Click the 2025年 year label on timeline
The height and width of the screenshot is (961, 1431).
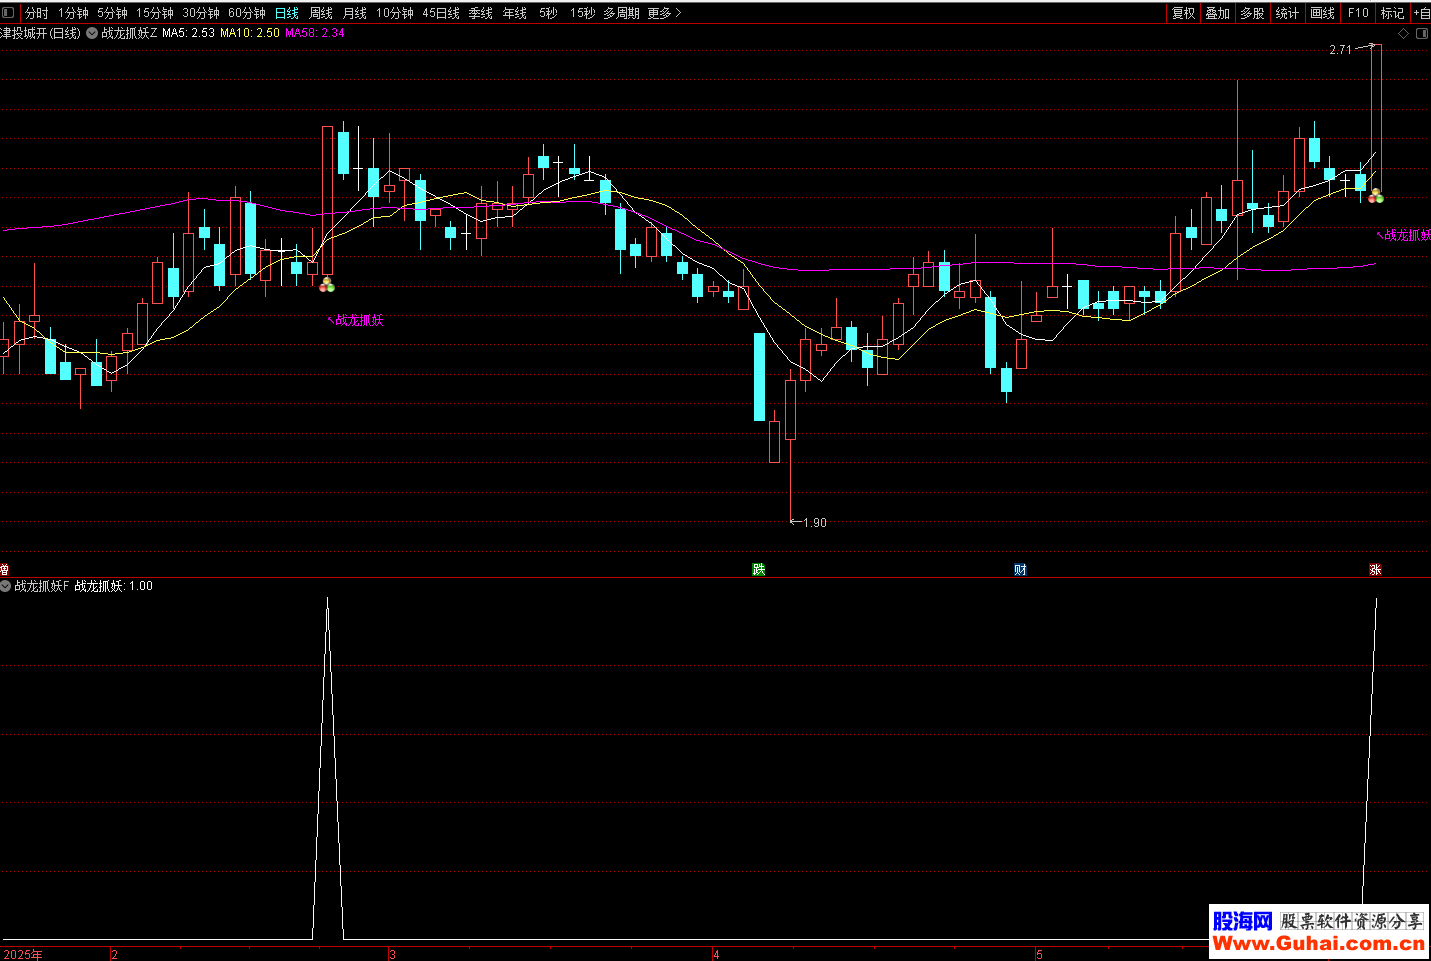[x=24, y=955]
